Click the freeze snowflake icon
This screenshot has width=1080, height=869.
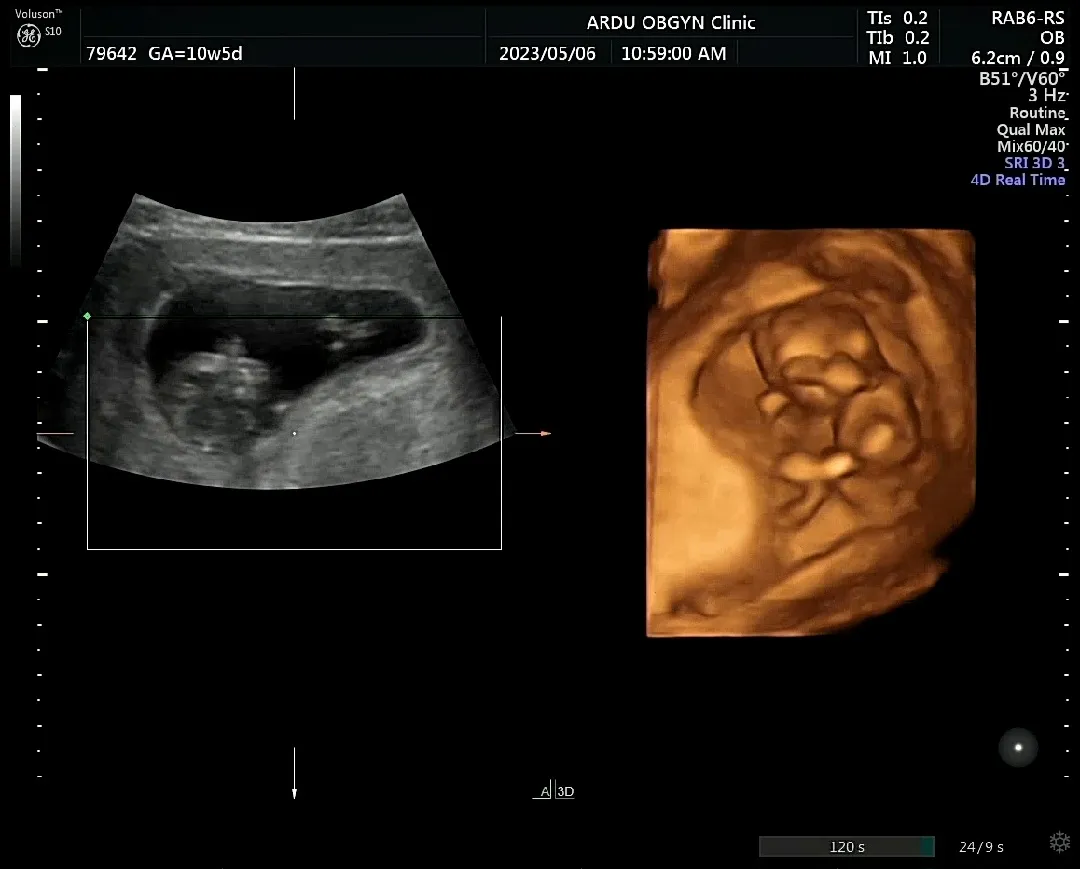pos(1059,841)
